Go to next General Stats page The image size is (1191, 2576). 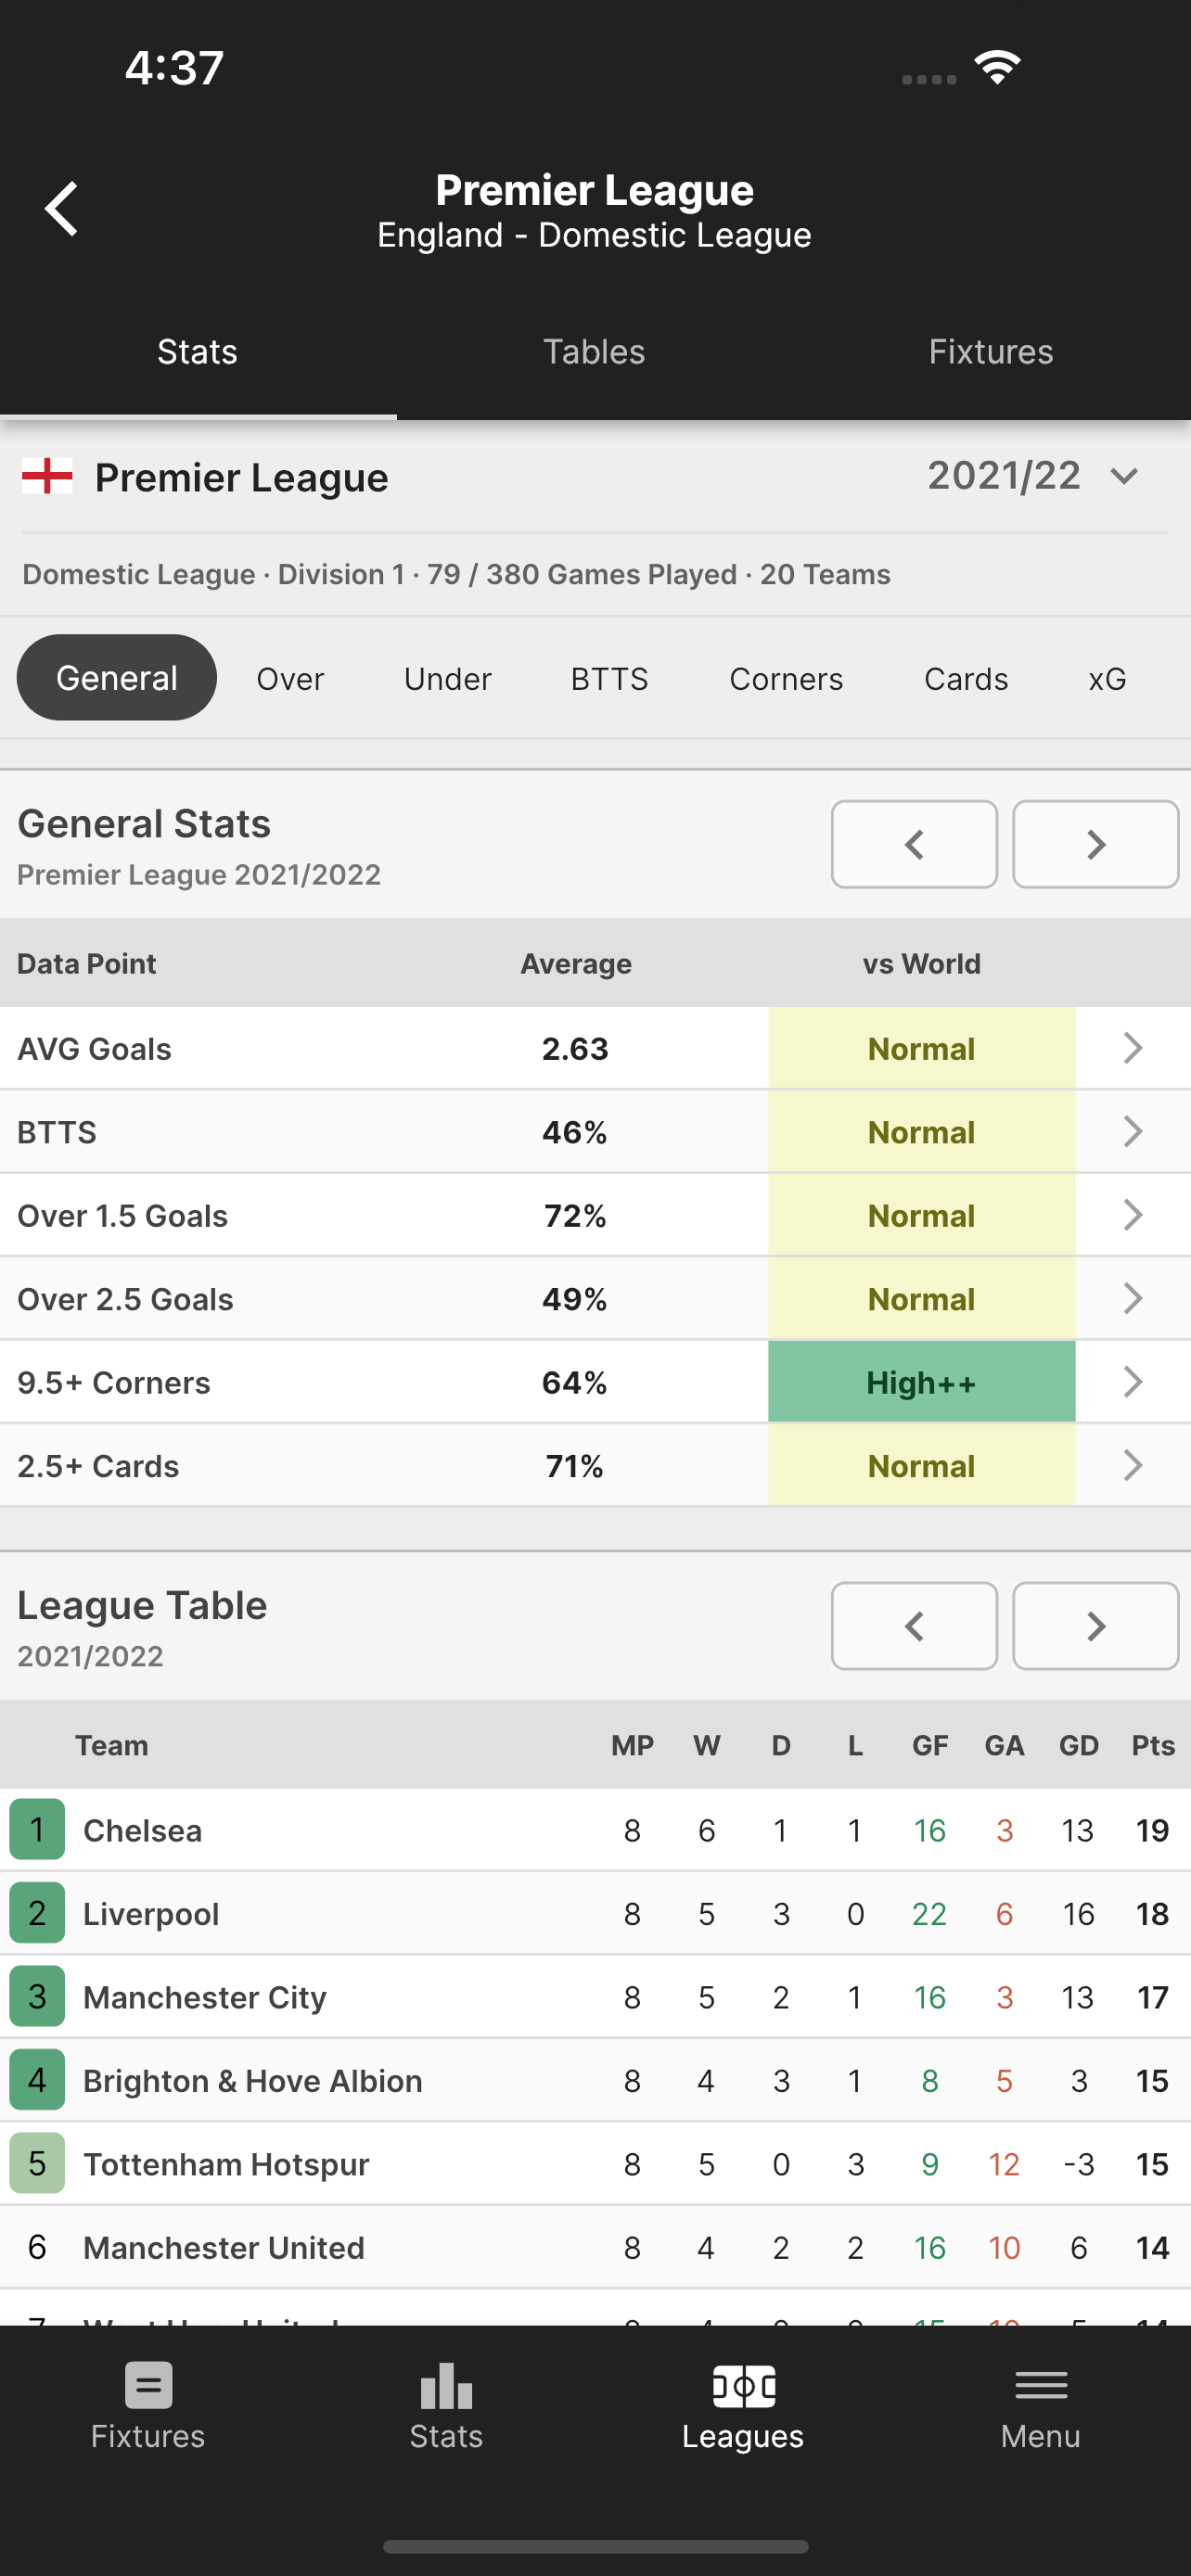(x=1095, y=844)
